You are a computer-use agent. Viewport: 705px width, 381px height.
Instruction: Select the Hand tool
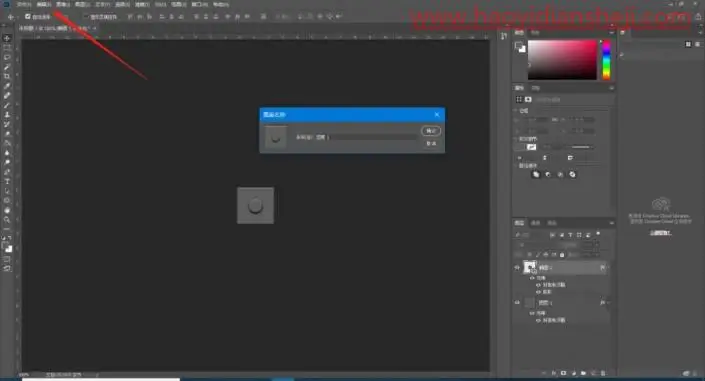[7, 210]
